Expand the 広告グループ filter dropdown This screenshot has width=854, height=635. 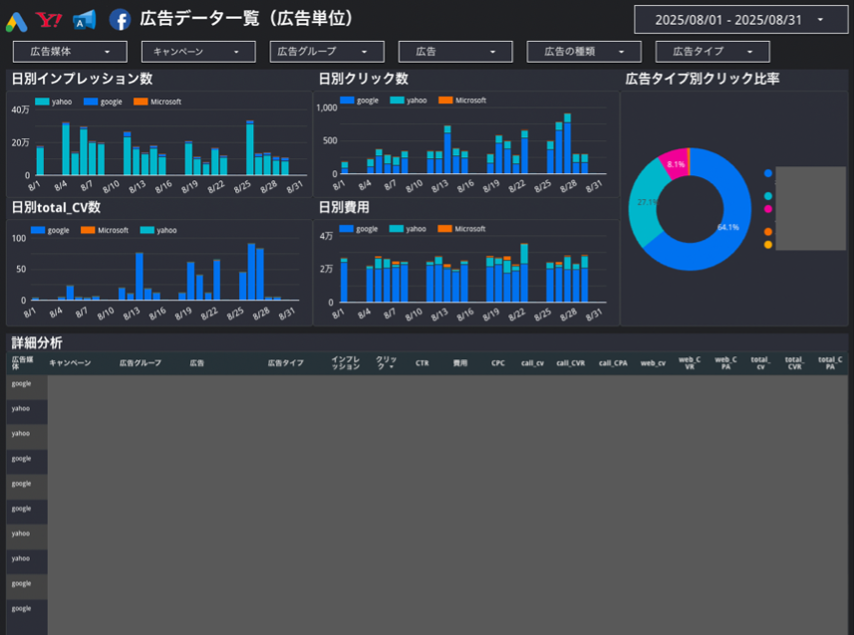326,51
